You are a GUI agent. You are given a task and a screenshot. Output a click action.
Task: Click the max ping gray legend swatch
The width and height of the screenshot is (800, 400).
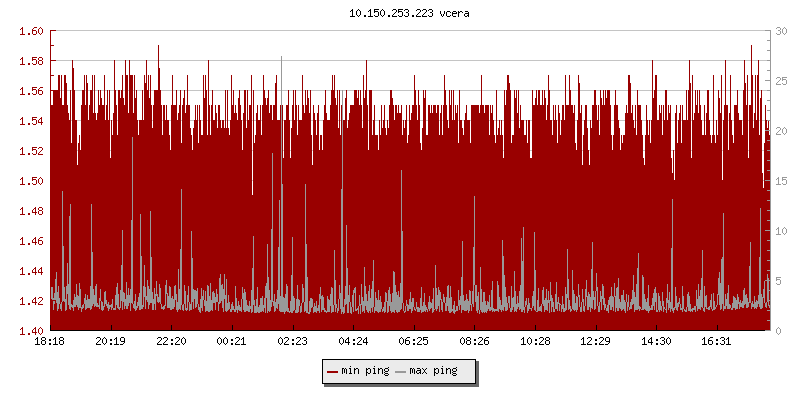point(401,371)
